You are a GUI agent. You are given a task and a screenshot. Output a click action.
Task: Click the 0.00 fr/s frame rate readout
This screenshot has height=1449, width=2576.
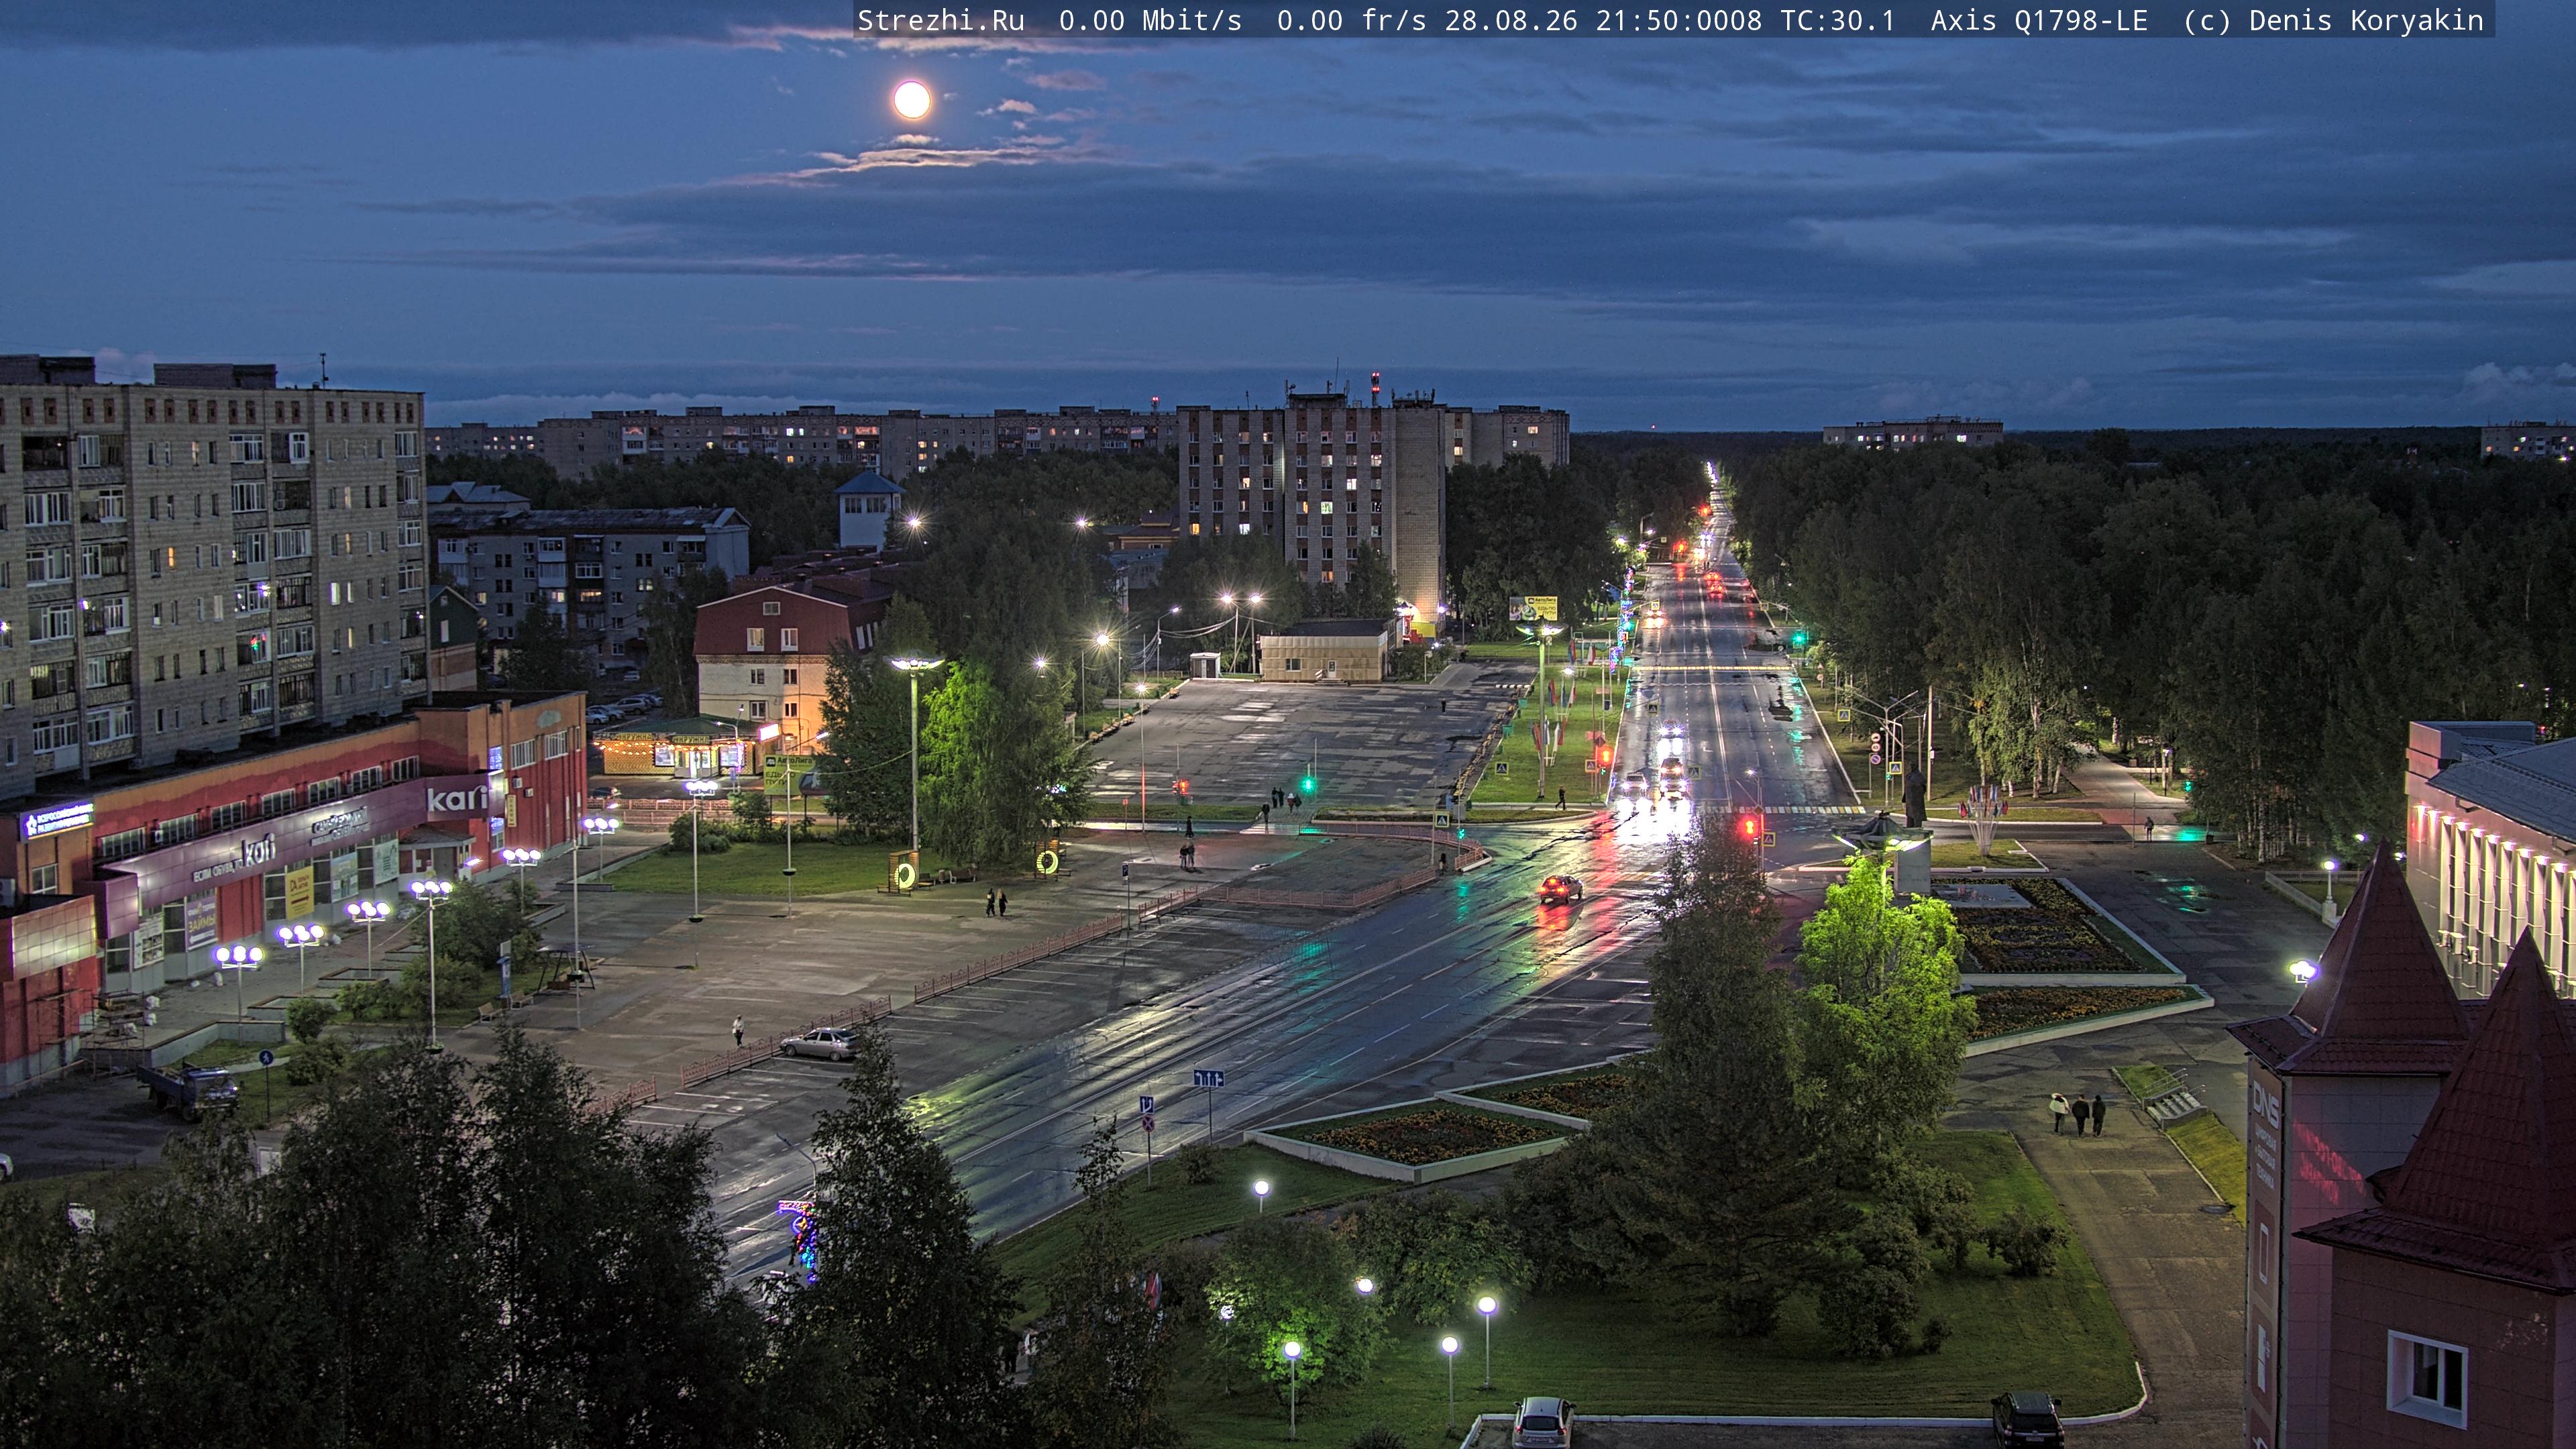(1351, 21)
